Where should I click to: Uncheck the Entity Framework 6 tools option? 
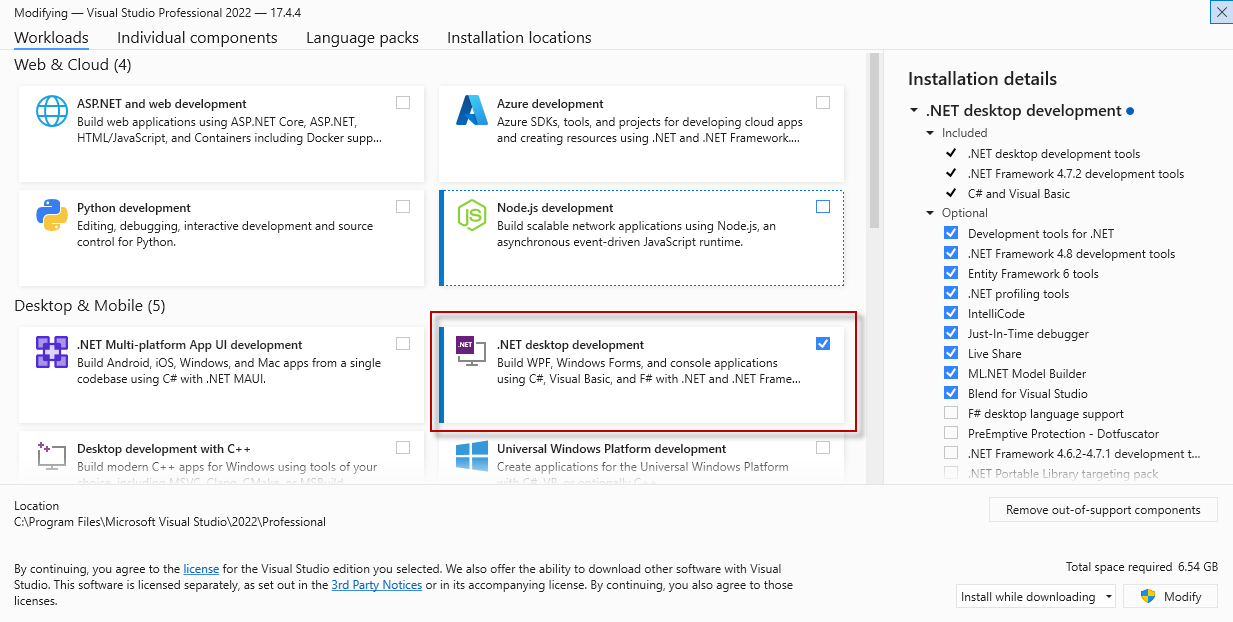pyautogui.click(x=950, y=273)
